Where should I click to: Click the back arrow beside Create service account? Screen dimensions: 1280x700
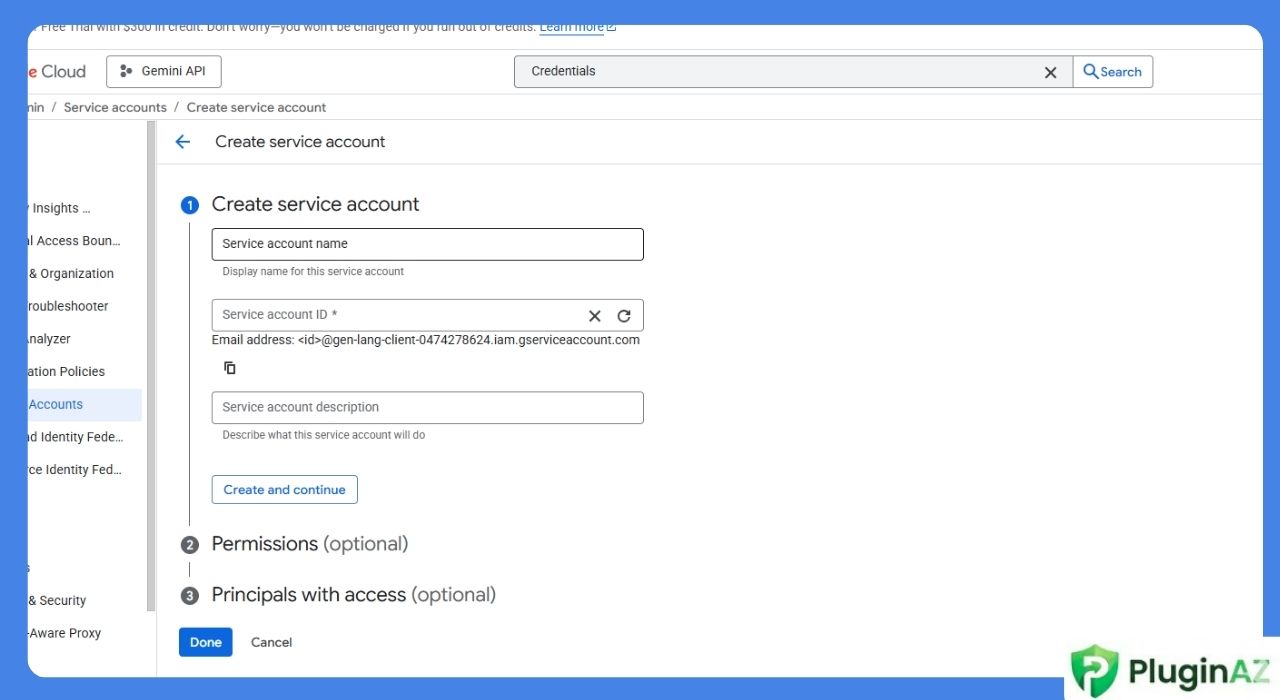pos(182,141)
